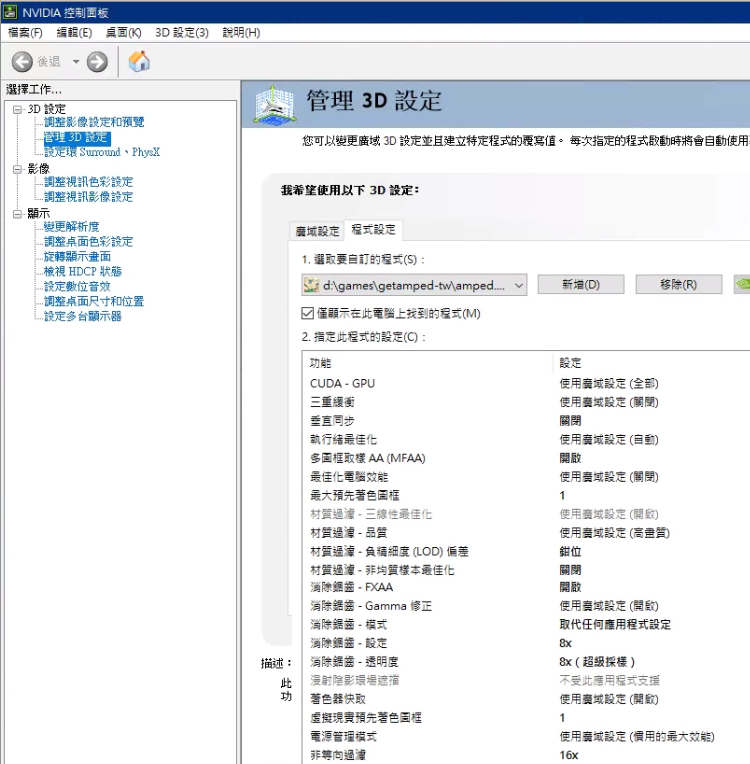Select 消除鋸齒 - FXAA row
Viewport: 750px width, 764px height.
(x=525, y=588)
